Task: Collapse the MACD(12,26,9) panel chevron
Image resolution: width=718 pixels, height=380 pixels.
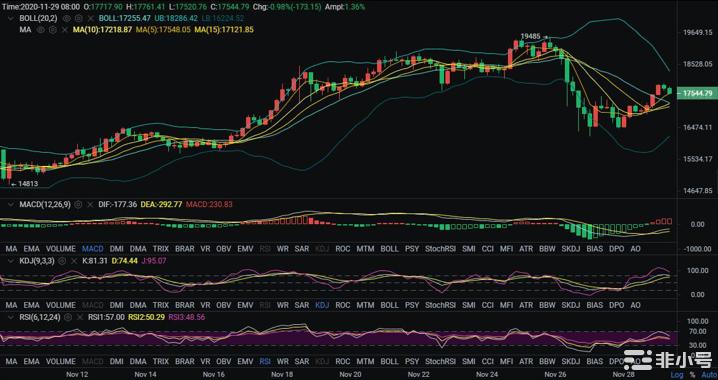Action: [x=11, y=205]
